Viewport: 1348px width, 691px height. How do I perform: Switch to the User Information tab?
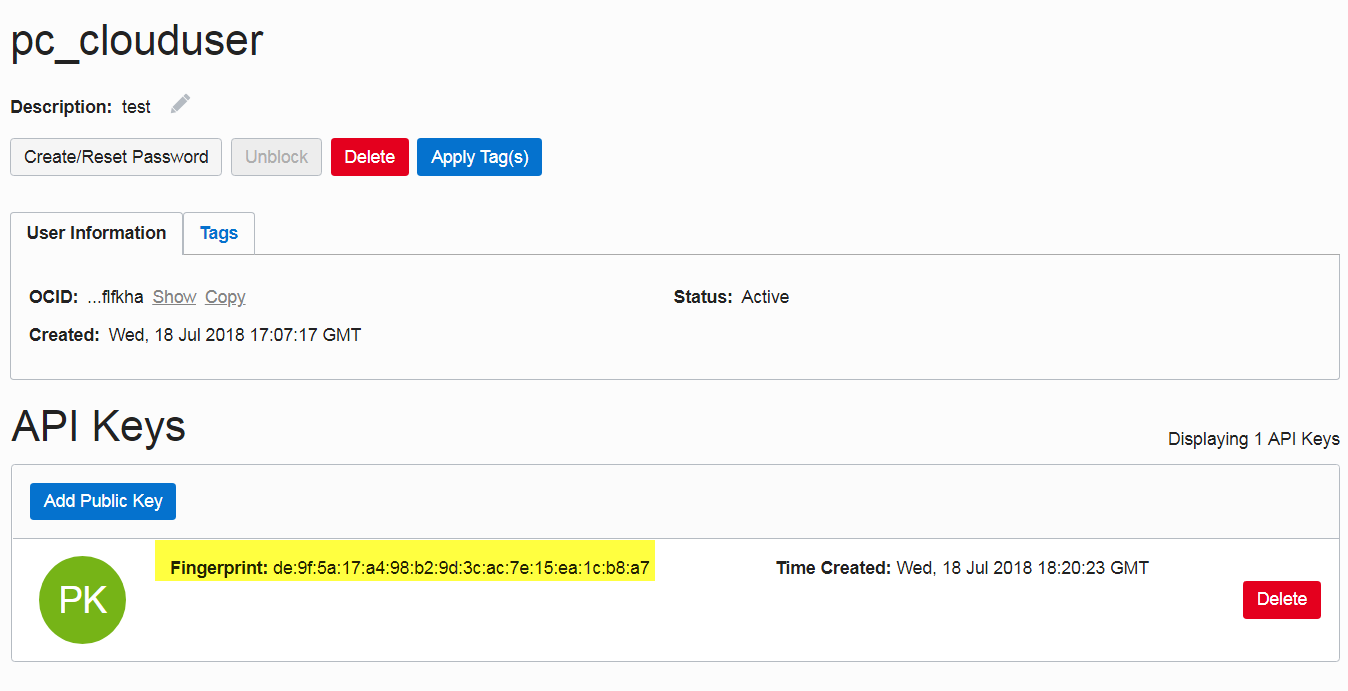96,233
